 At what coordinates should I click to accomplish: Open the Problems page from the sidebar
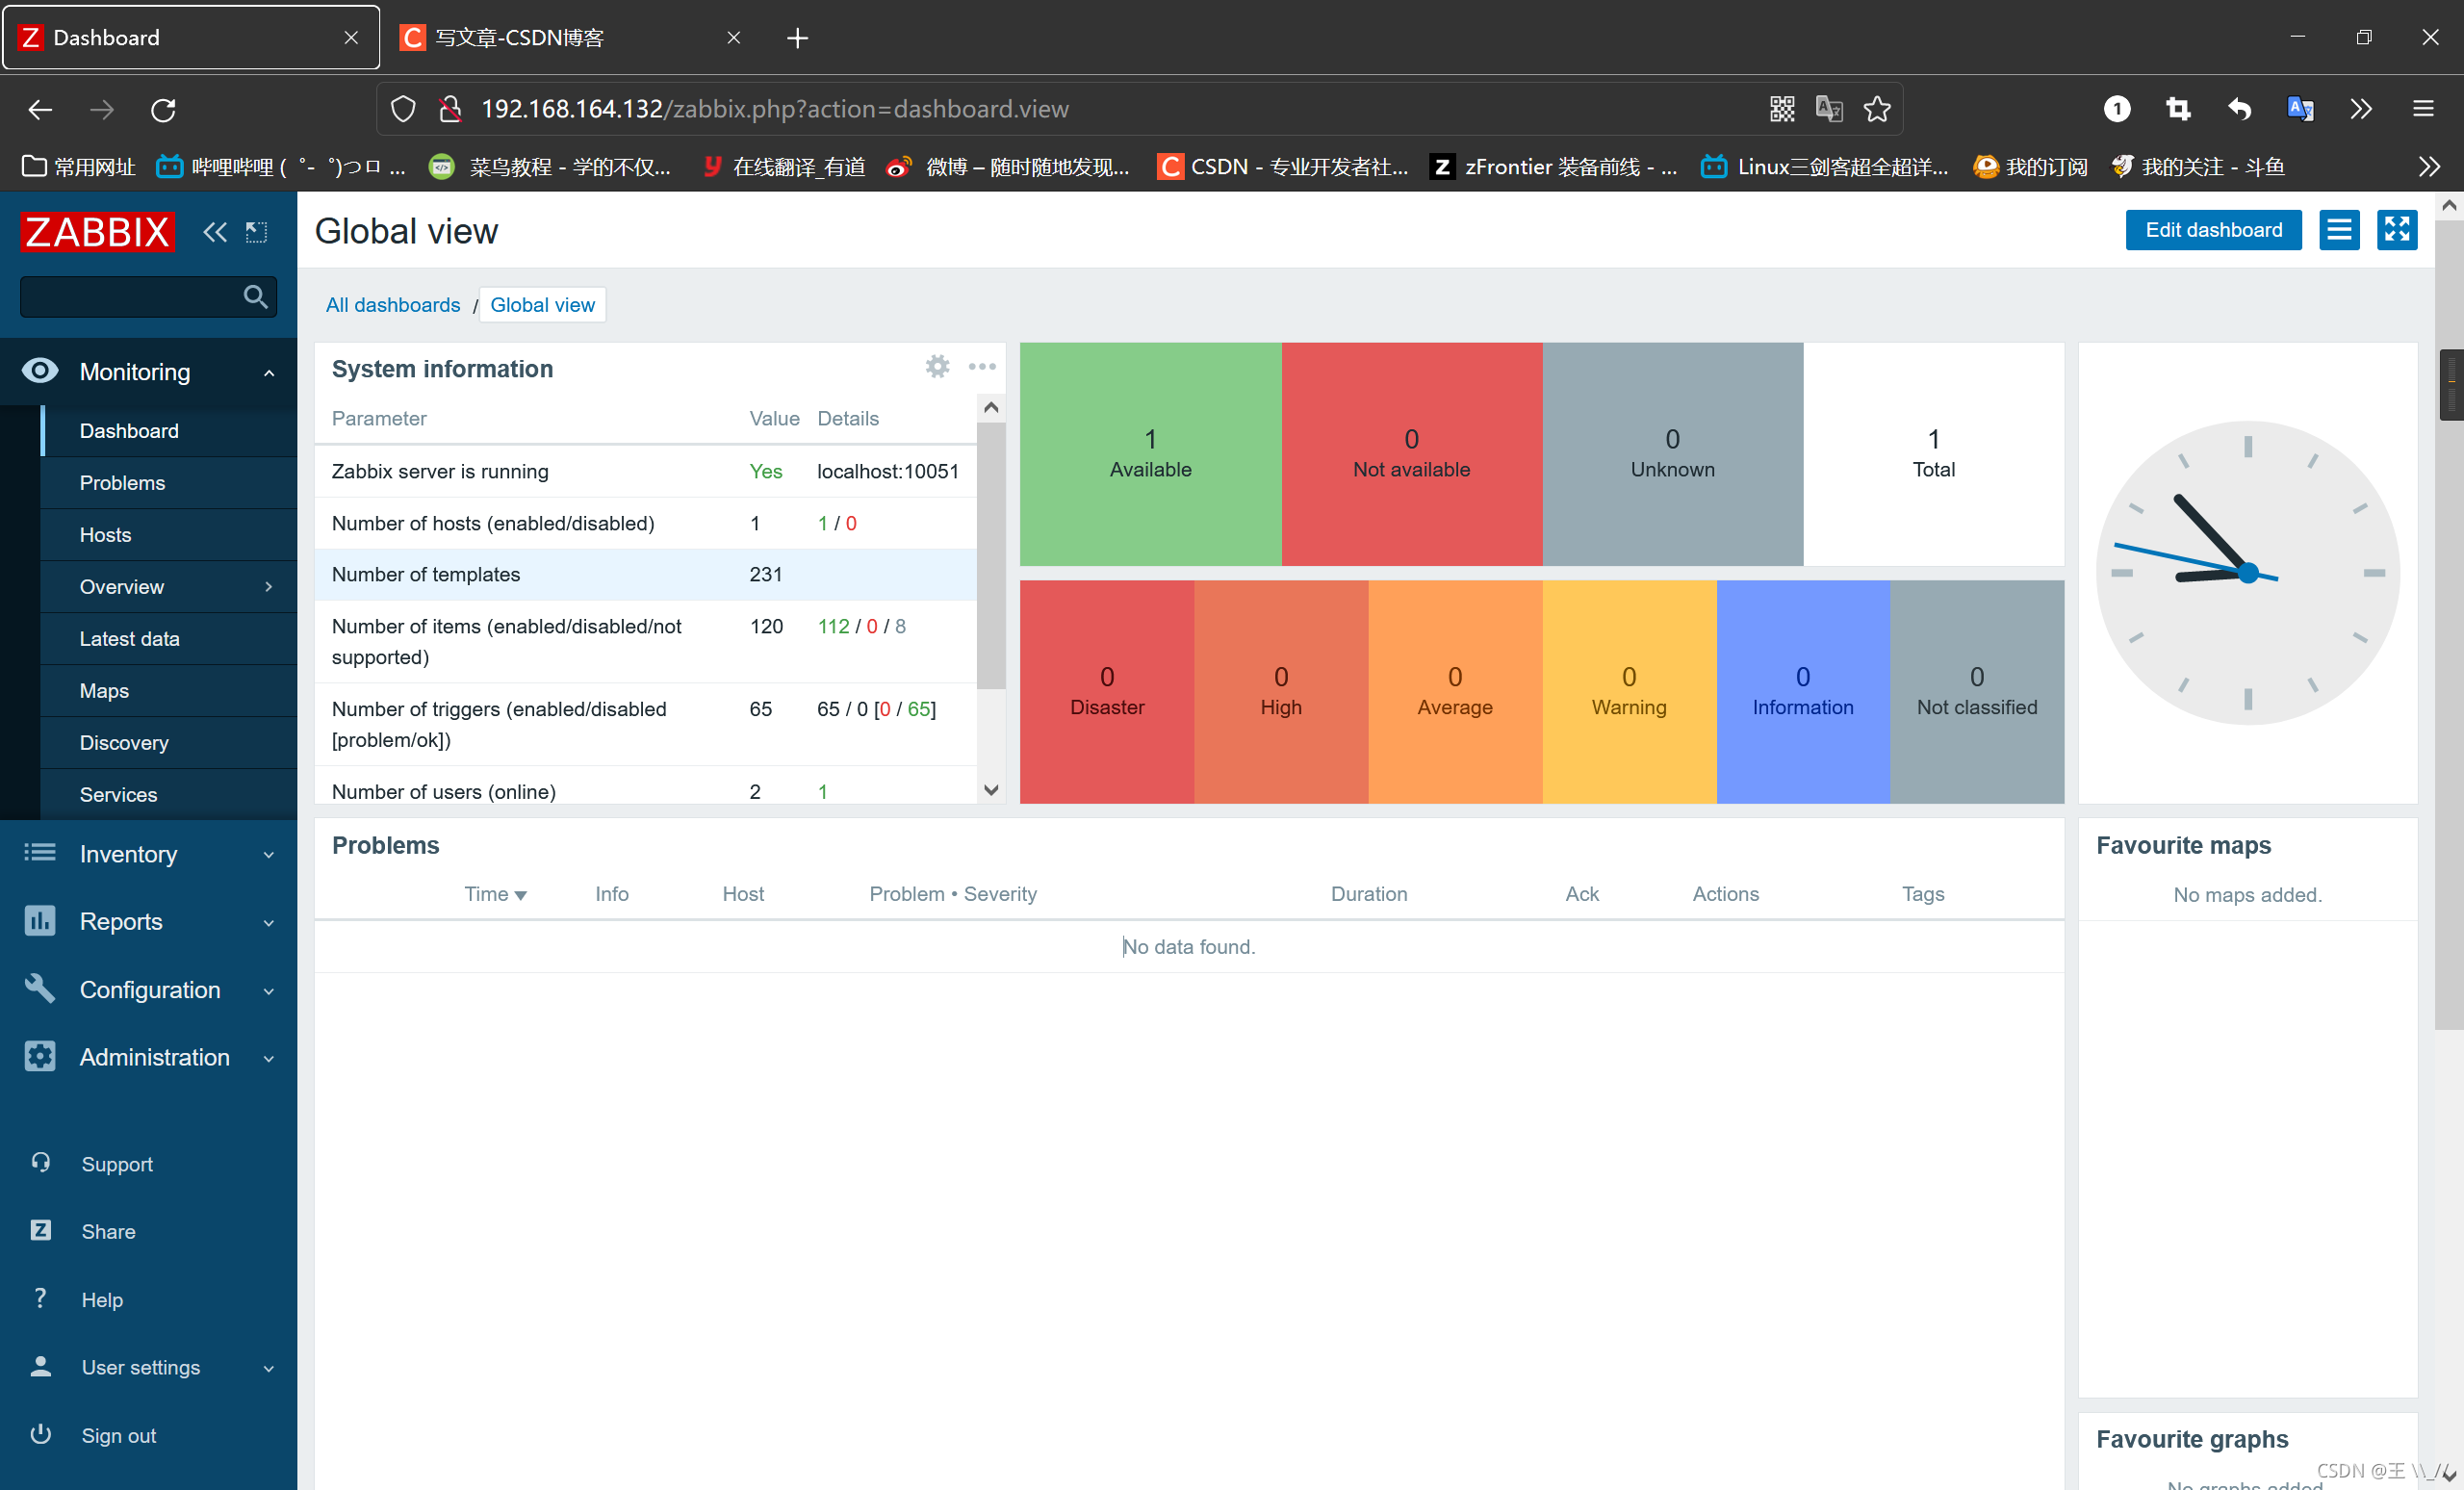tap(122, 483)
